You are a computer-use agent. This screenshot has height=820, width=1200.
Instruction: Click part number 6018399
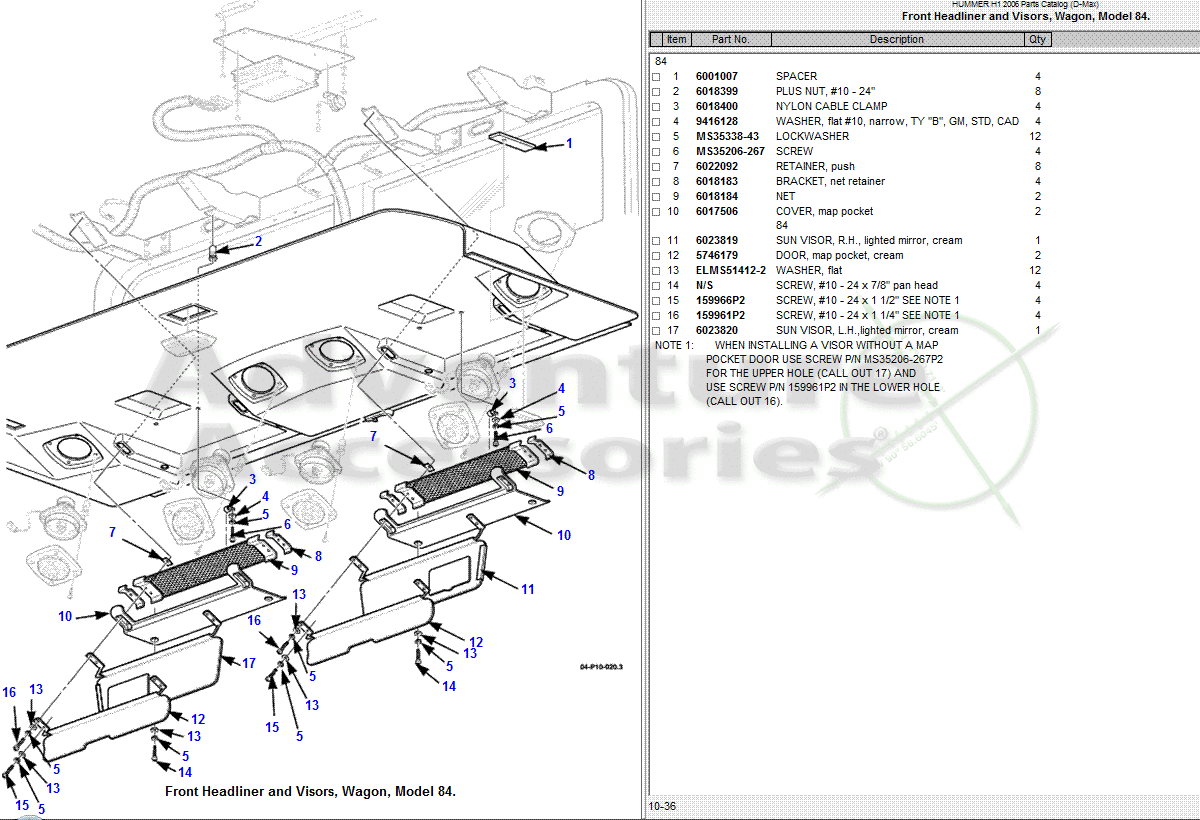[x=717, y=92]
